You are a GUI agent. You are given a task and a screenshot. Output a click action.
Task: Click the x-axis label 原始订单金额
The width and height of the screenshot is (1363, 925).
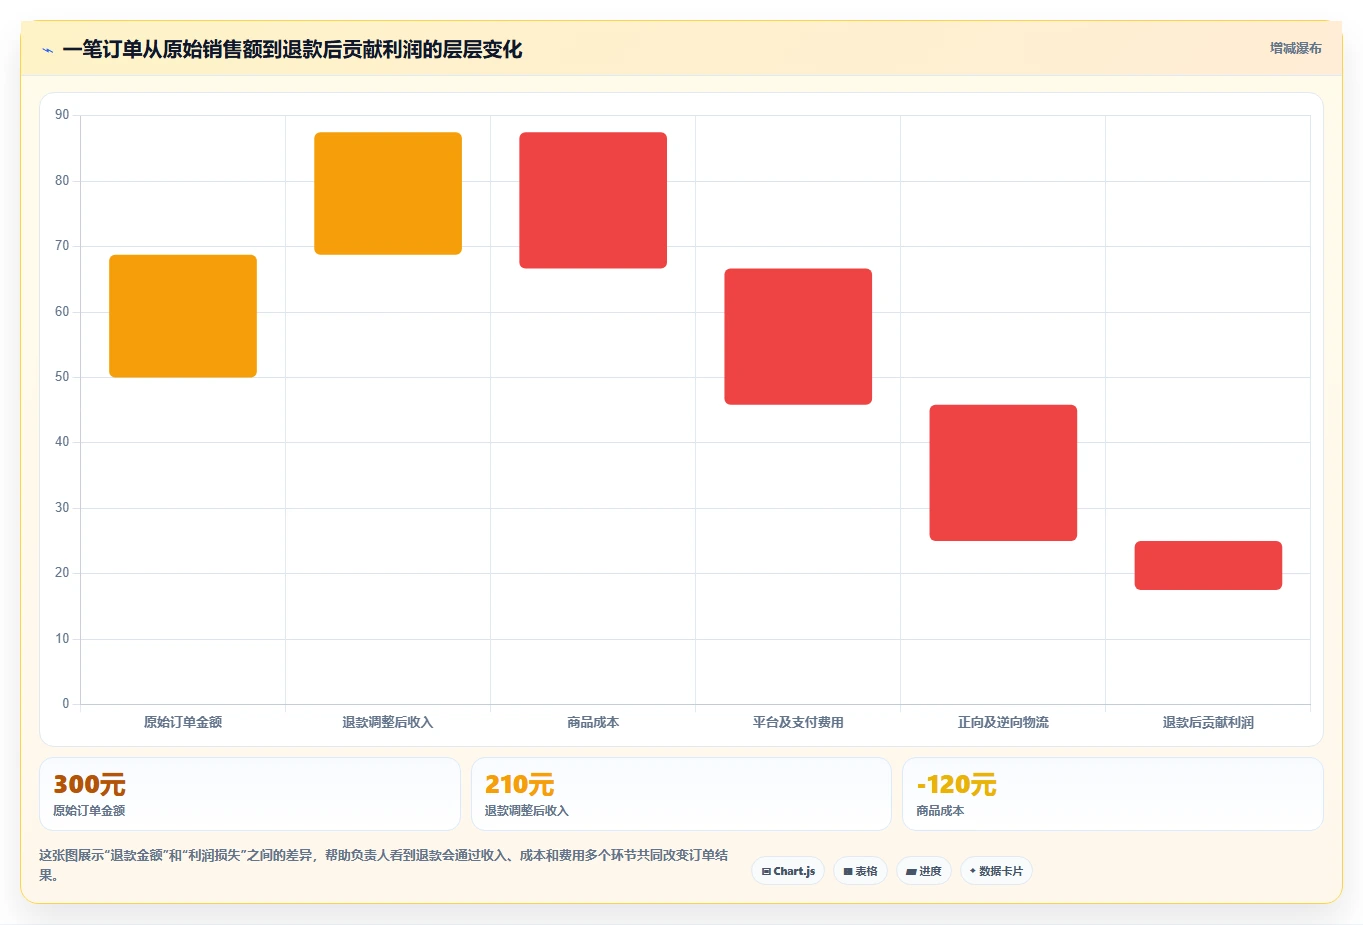tap(183, 722)
